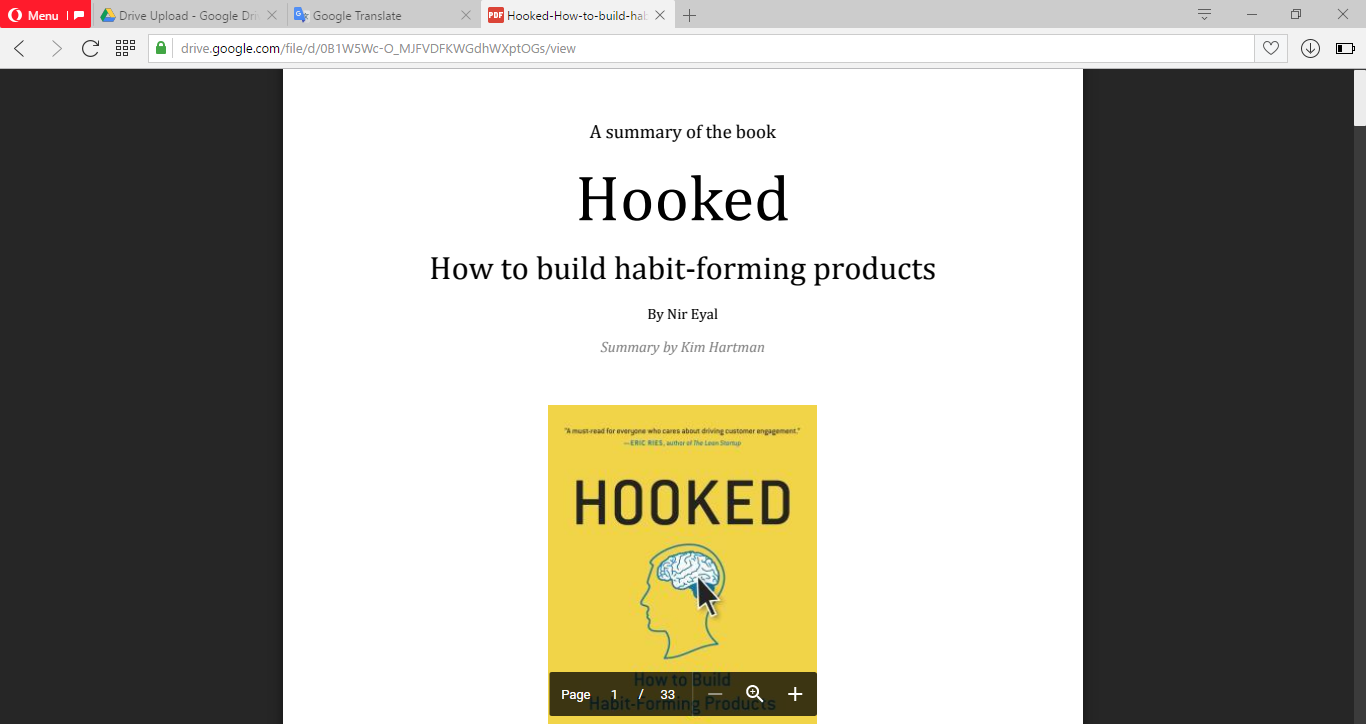Zoom out with the minus icon
The height and width of the screenshot is (724, 1366).
coord(715,694)
